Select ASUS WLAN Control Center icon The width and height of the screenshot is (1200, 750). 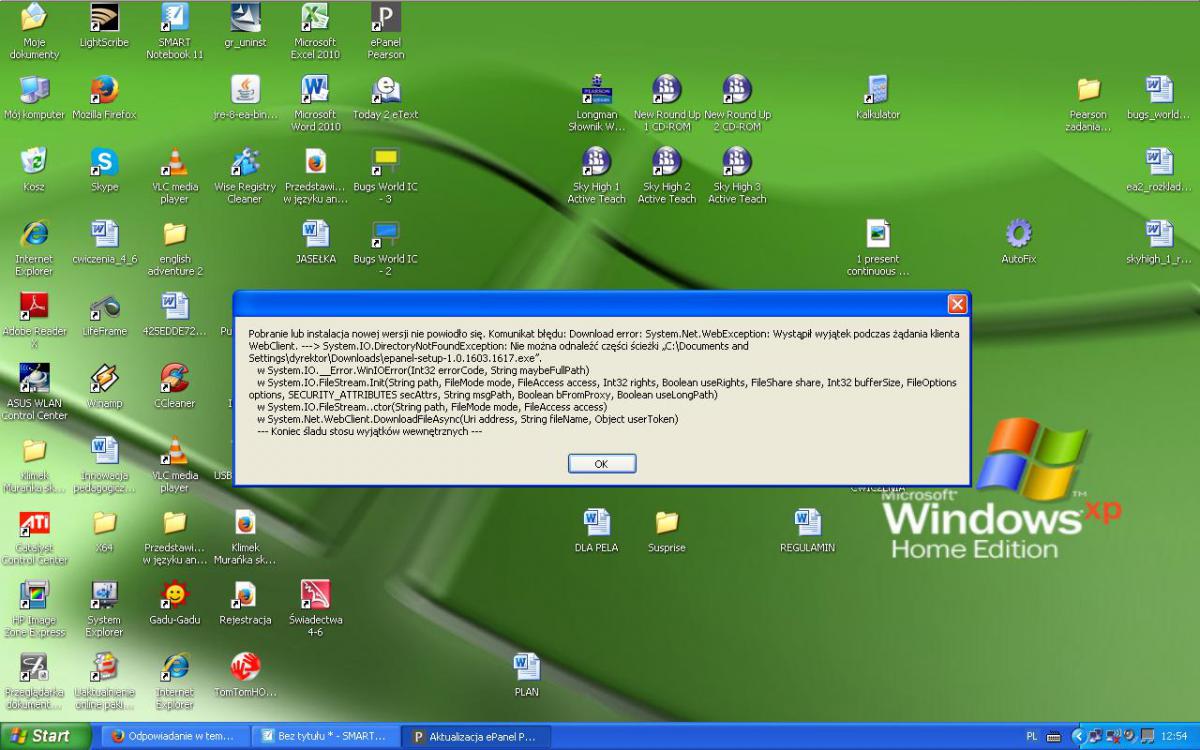(x=34, y=392)
